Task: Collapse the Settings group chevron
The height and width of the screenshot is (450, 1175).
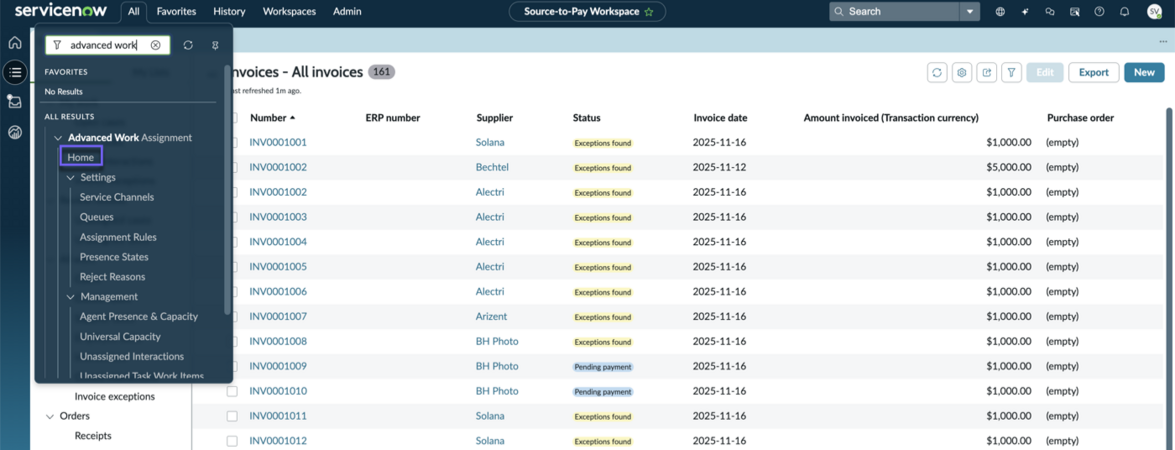Action: click(x=70, y=177)
